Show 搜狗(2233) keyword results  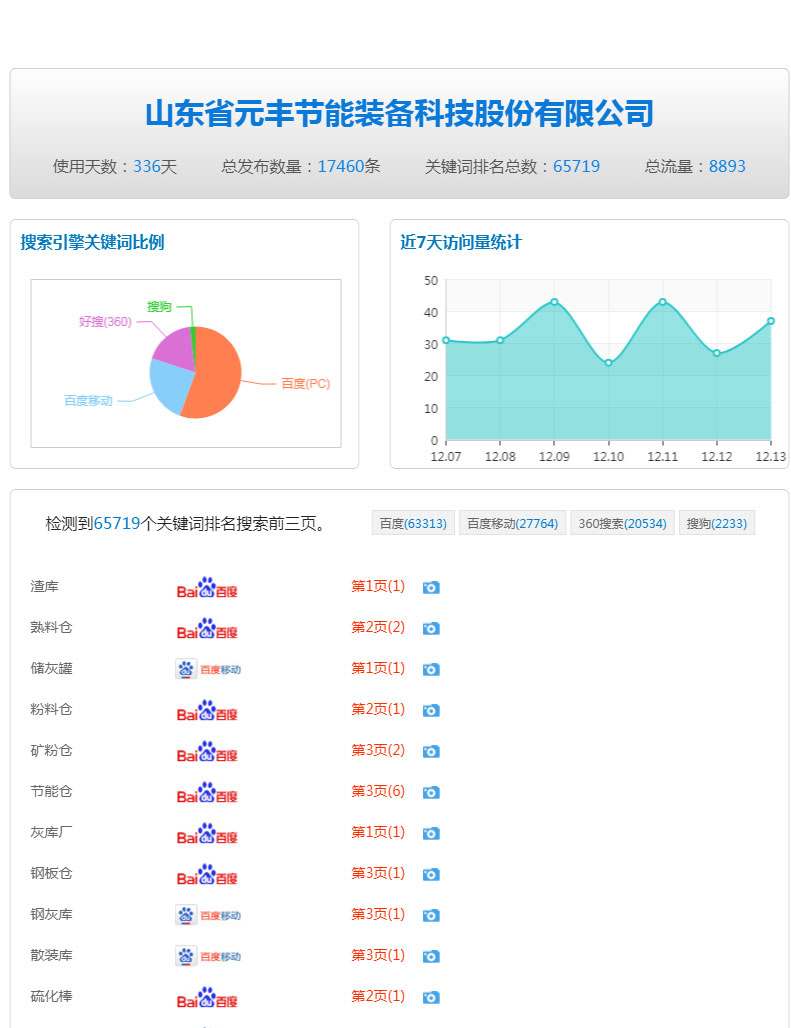[x=716, y=523]
